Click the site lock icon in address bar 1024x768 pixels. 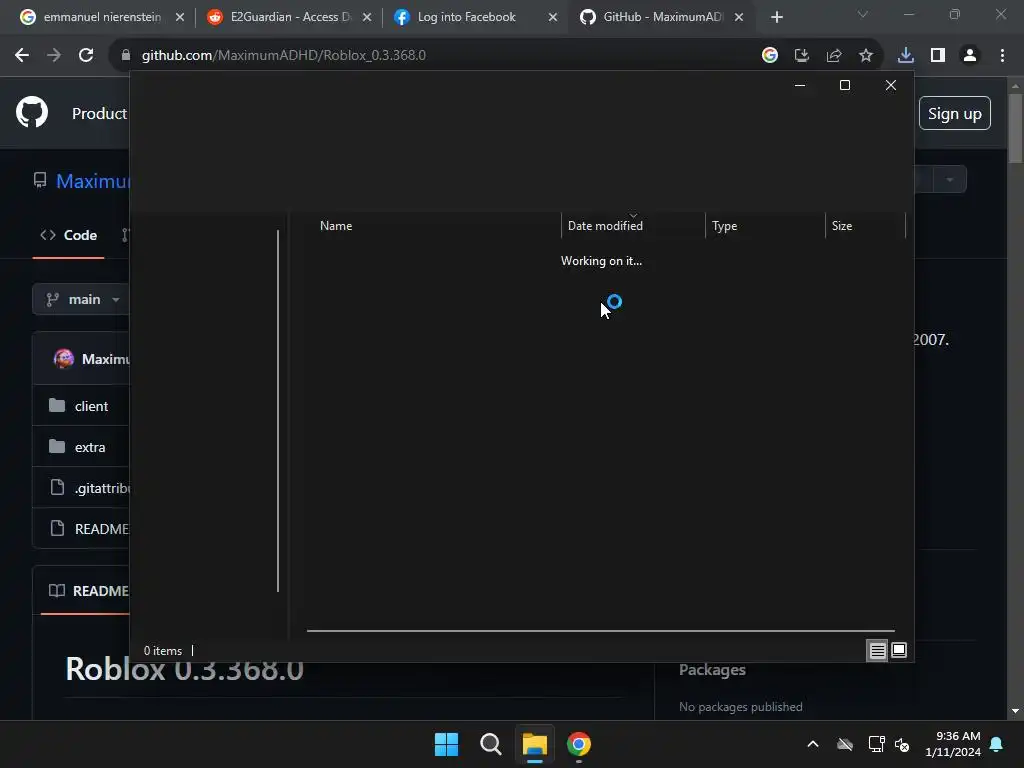click(x=126, y=56)
